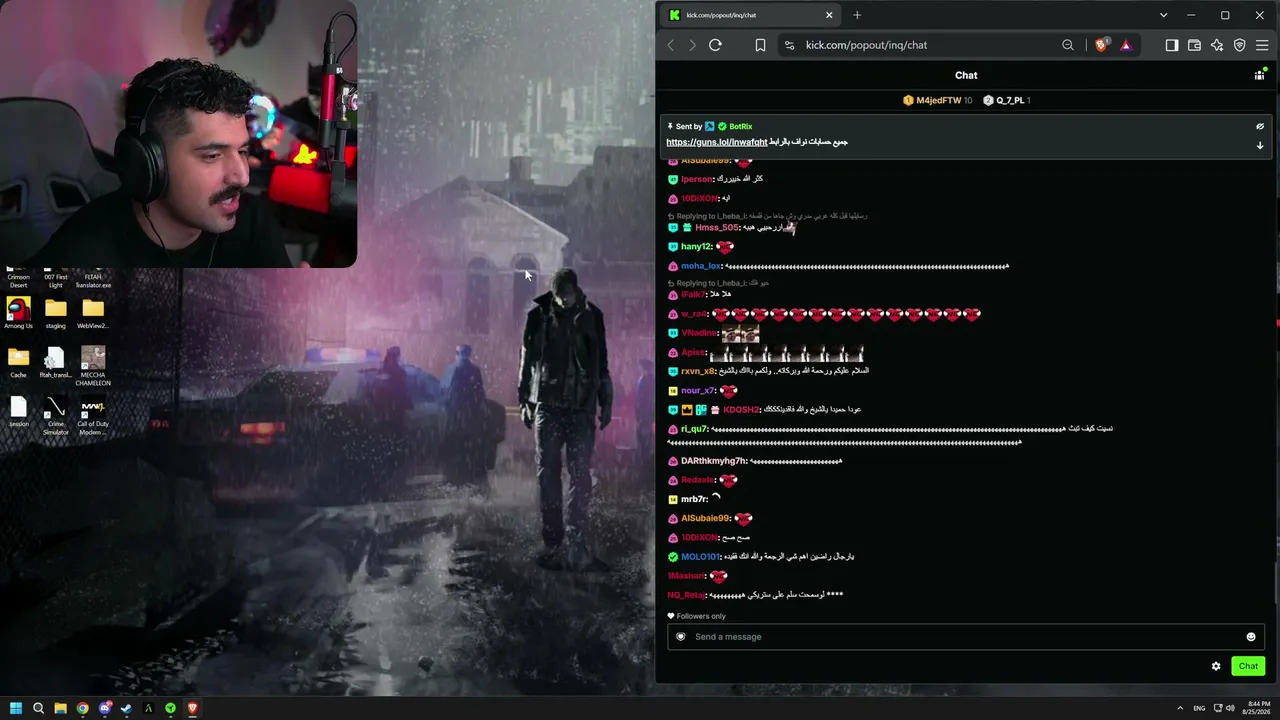This screenshot has height=720, width=1280.
Task: Click username MOLO101 in chat
Action: point(700,557)
